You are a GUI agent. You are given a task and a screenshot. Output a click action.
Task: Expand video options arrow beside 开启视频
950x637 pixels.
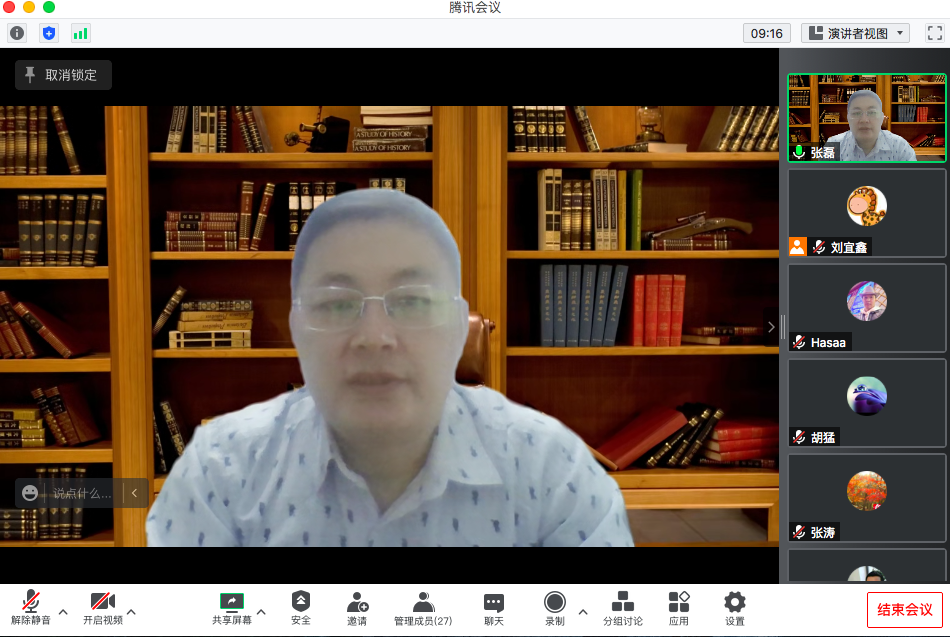tap(131, 611)
